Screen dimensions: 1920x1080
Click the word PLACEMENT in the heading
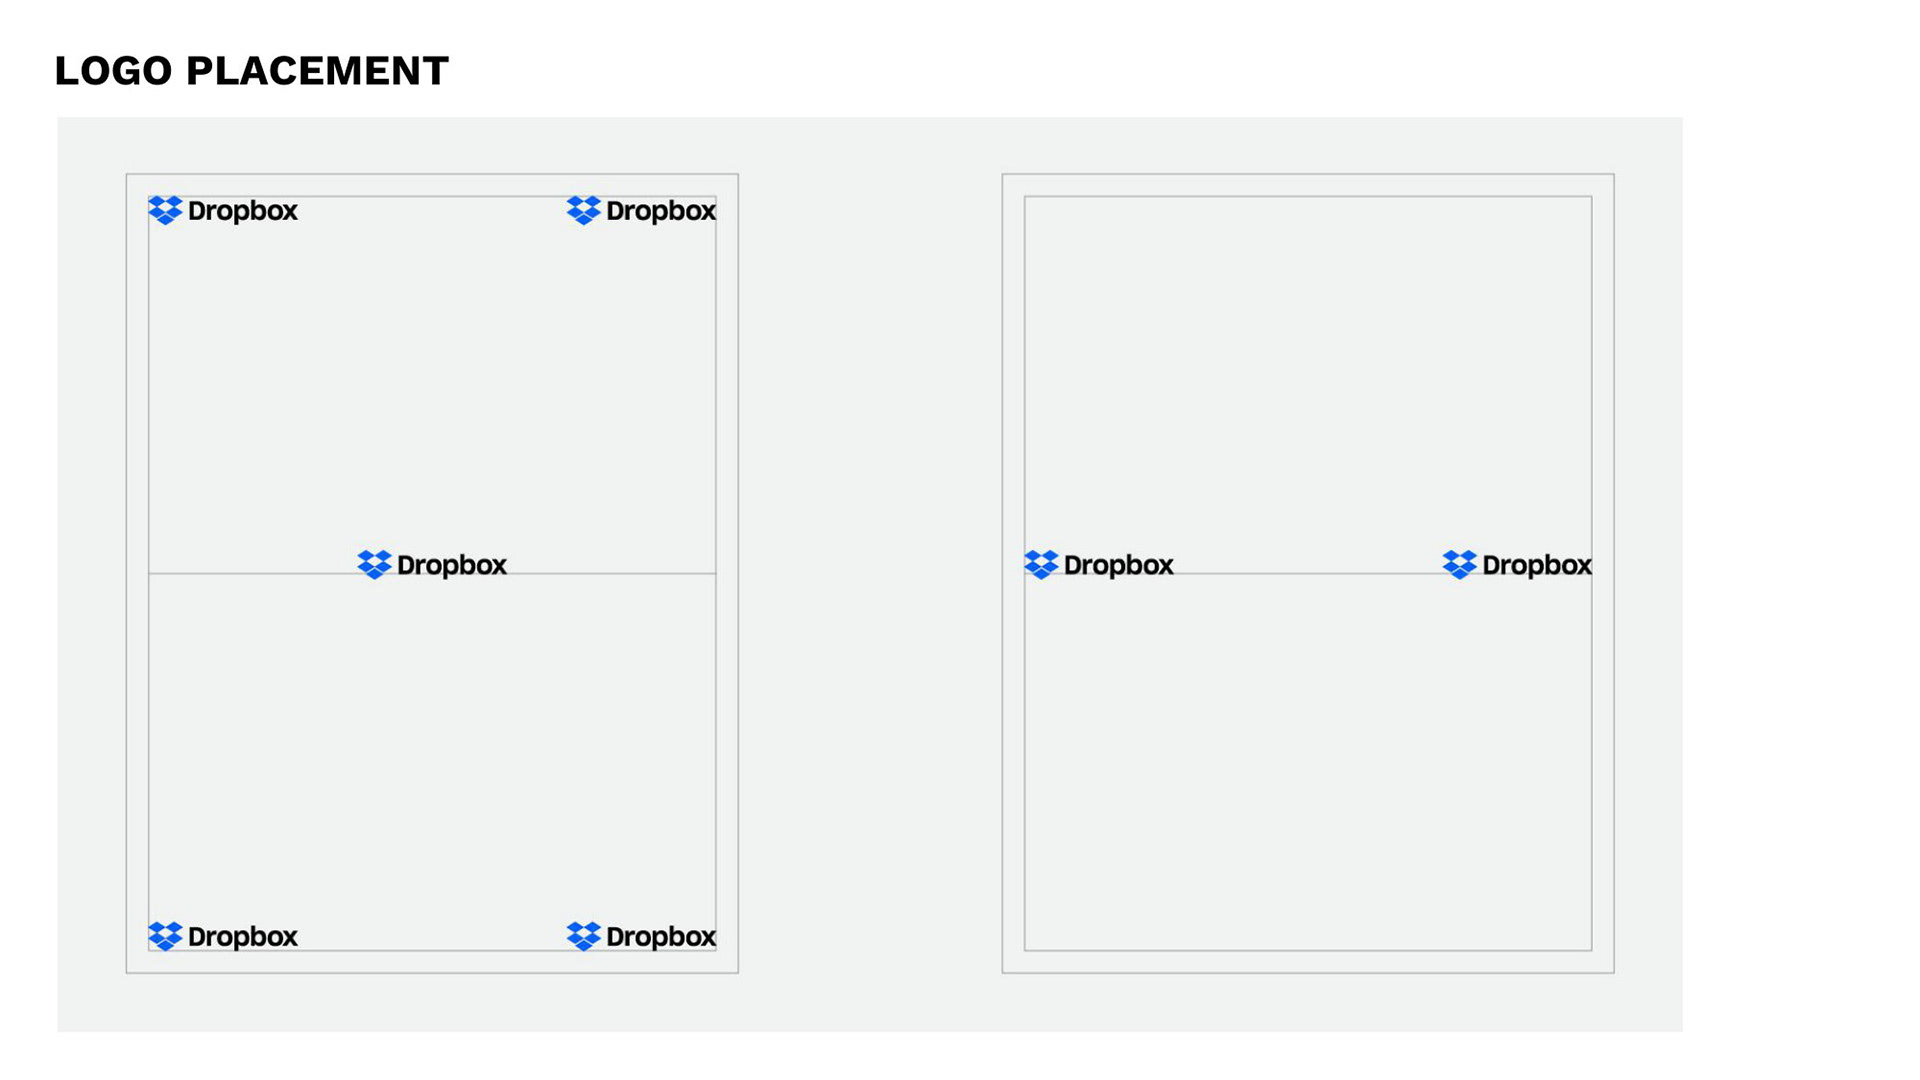click(317, 71)
